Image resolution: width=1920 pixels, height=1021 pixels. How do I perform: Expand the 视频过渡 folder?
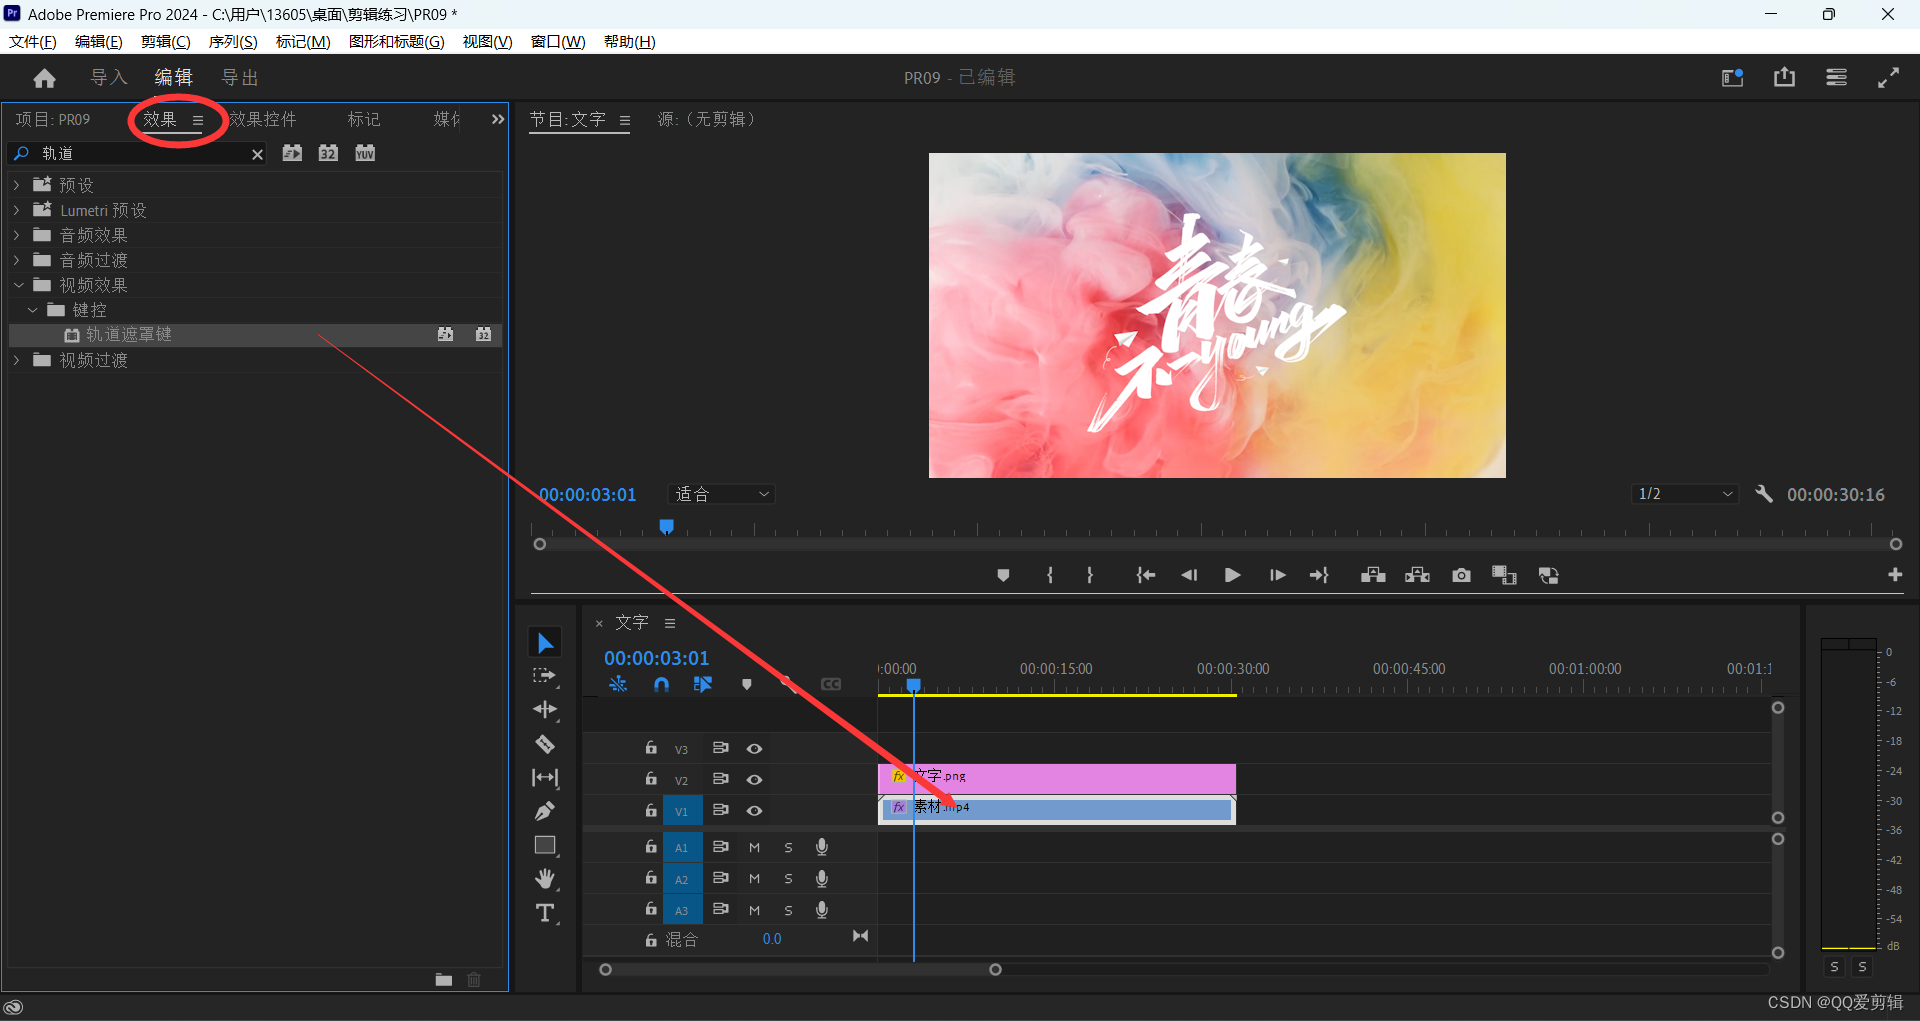click(16, 360)
